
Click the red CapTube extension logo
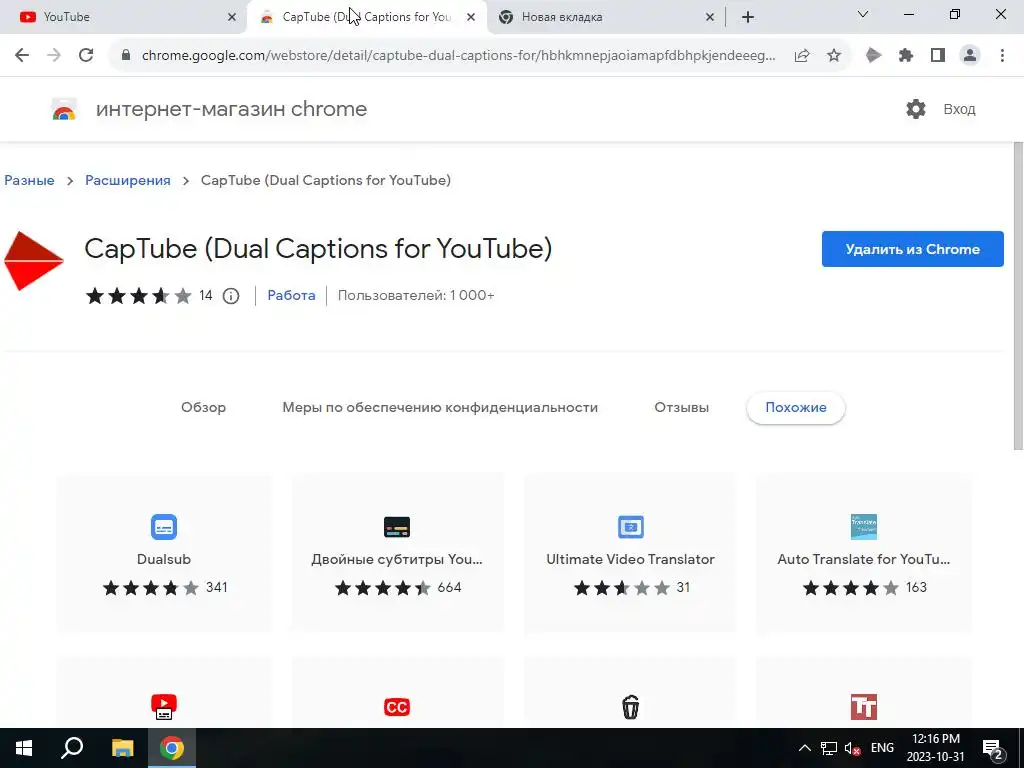tap(33, 261)
